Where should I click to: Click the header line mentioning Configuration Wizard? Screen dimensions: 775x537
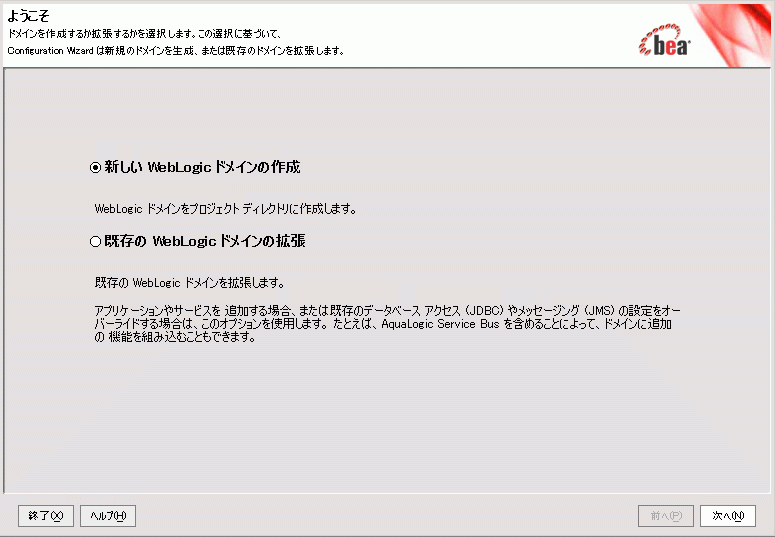click(x=176, y=51)
